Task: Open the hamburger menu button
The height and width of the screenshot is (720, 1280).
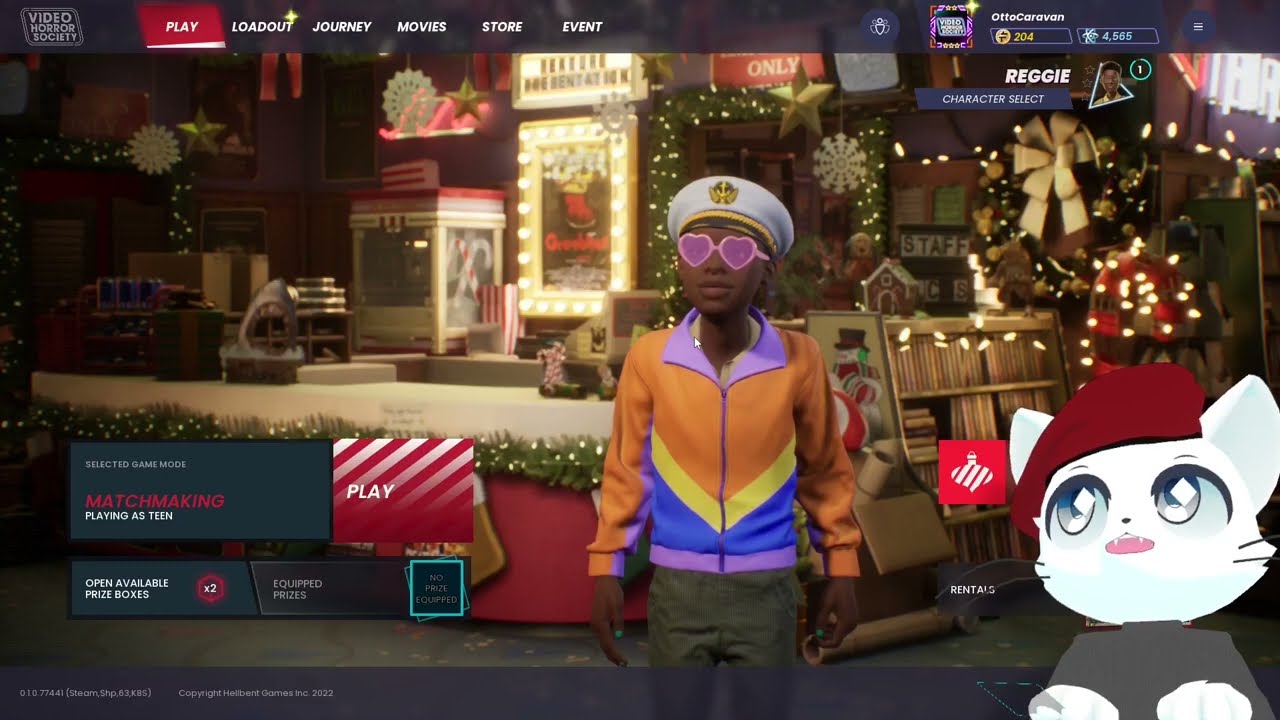Action: click(x=1198, y=27)
